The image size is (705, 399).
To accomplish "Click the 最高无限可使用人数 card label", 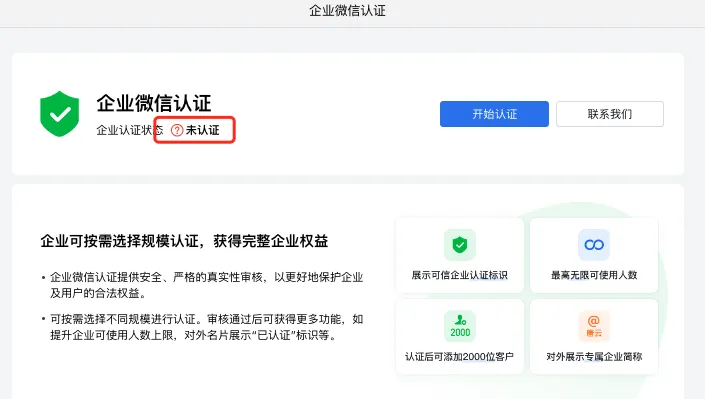I will click(x=594, y=275).
